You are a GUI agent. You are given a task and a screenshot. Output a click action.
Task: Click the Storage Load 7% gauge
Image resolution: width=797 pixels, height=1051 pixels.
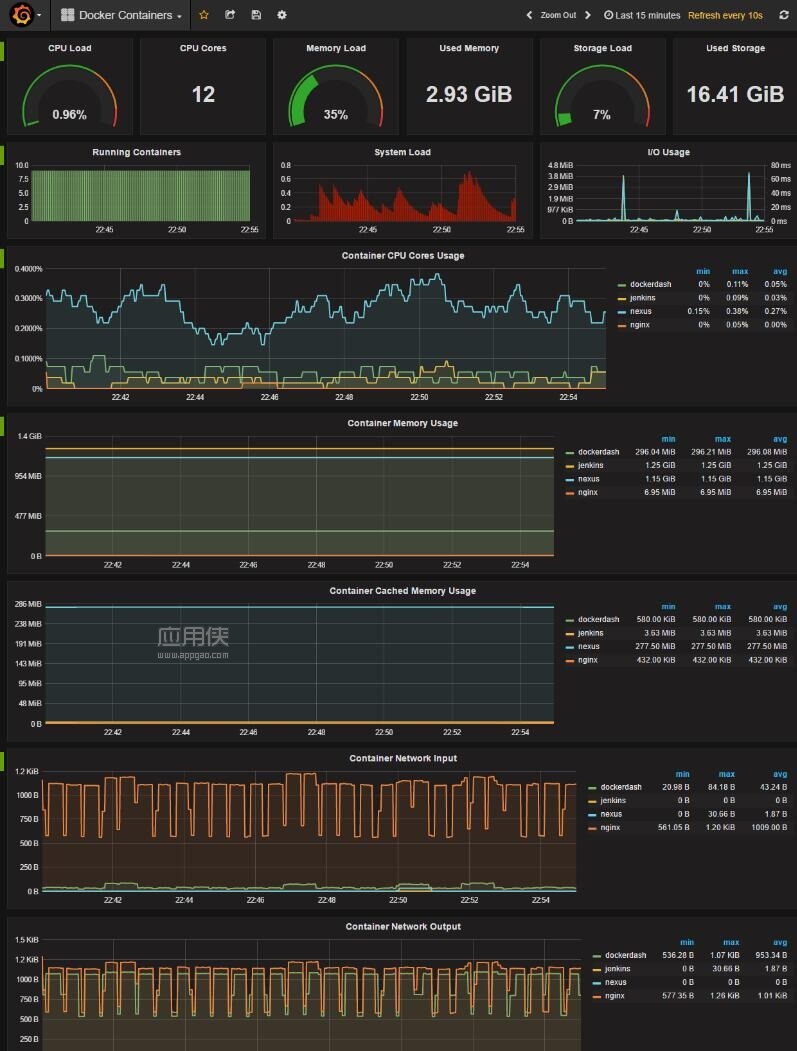click(602, 95)
